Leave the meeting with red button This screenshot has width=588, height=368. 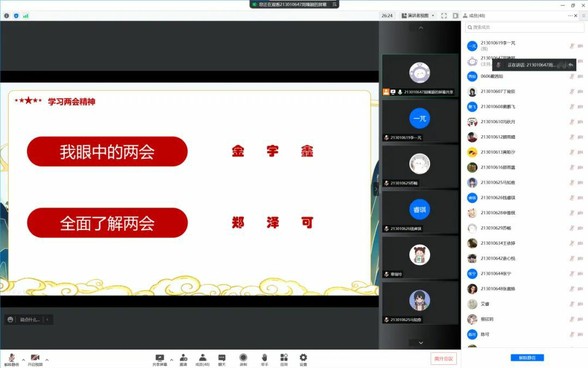click(x=444, y=359)
